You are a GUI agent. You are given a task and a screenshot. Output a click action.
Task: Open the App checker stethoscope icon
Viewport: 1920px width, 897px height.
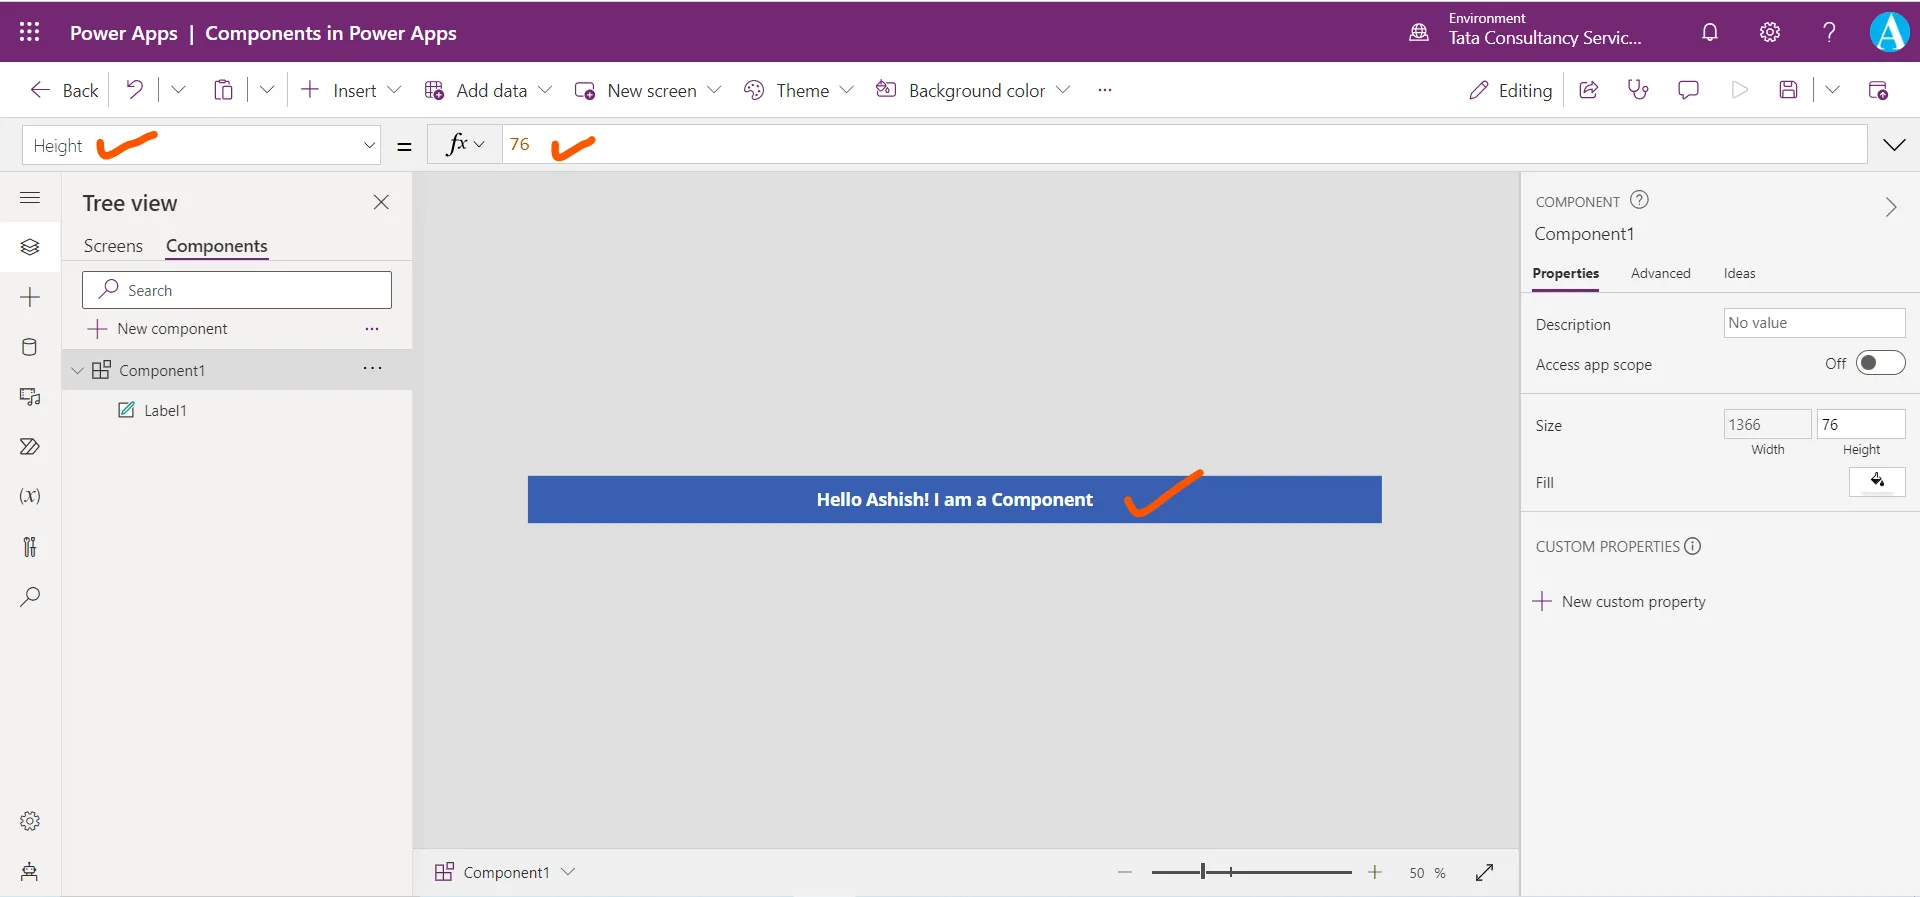click(1638, 90)
